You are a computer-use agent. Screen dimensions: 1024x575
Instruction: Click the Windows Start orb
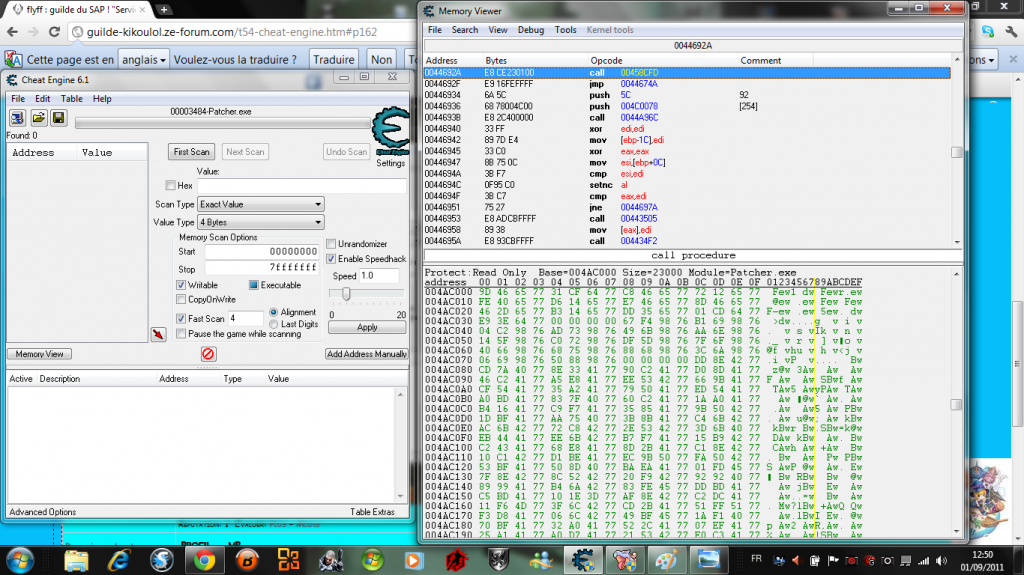coord(20,561)
